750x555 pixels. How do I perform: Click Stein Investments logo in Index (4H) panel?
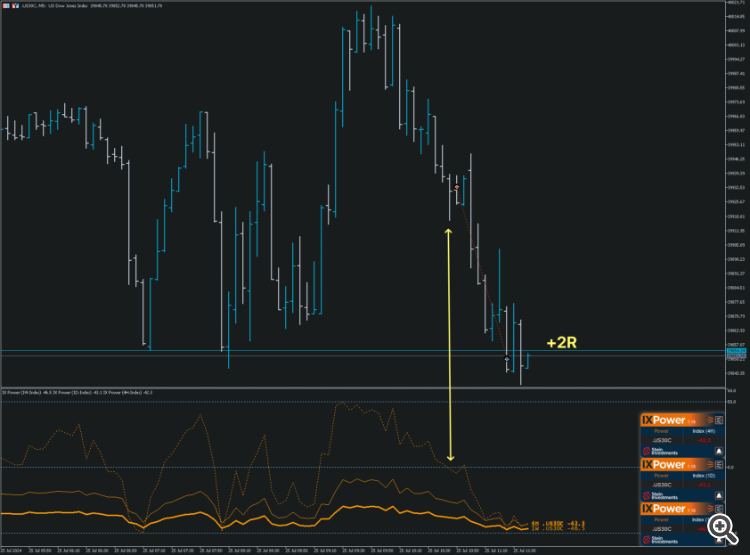[x=661, y=451]
